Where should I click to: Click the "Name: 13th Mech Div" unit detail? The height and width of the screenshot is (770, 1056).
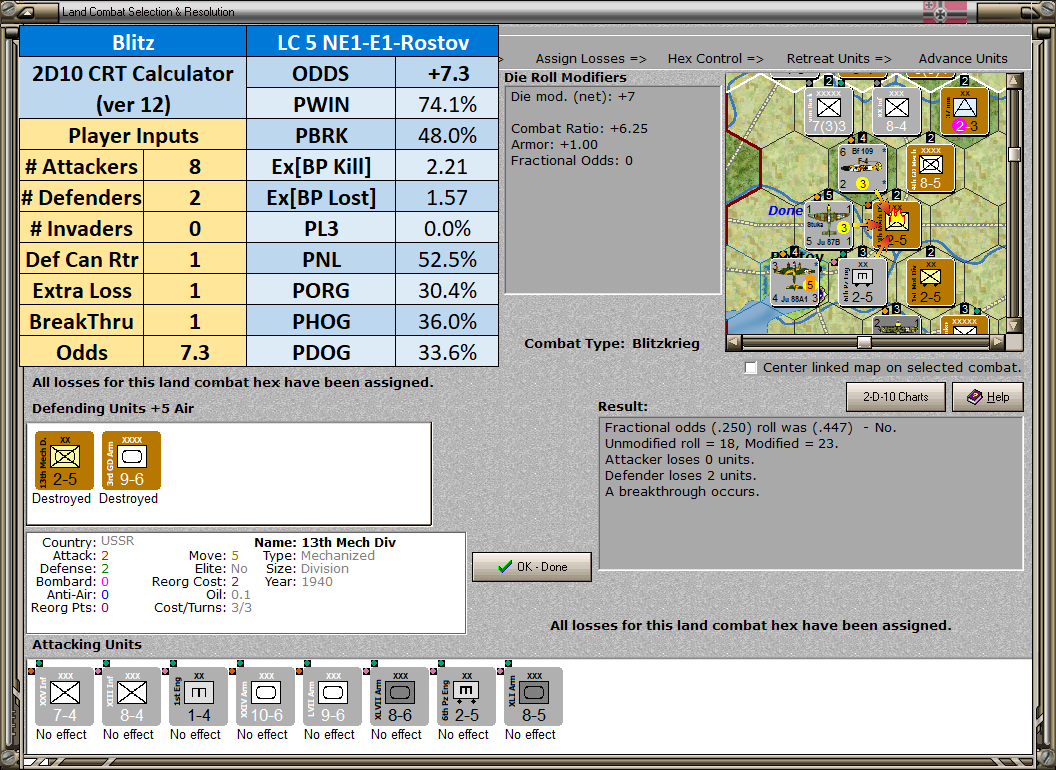pos(325,542)
